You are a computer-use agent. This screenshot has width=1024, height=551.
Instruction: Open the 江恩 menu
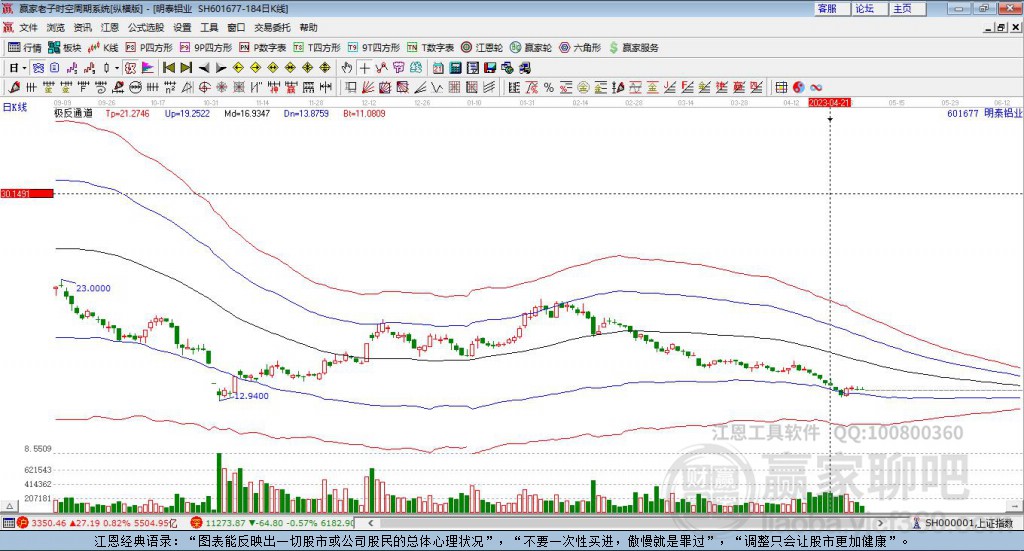[x=109, y=28]
